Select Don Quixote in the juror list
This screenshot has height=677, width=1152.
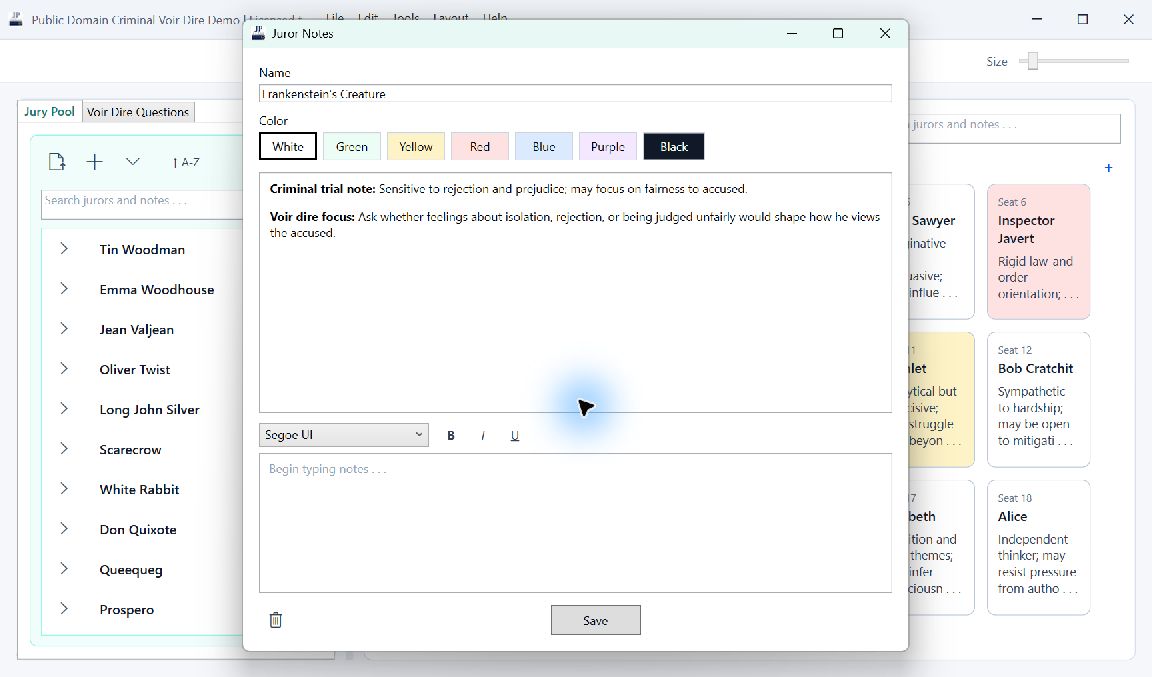(137, 529)
